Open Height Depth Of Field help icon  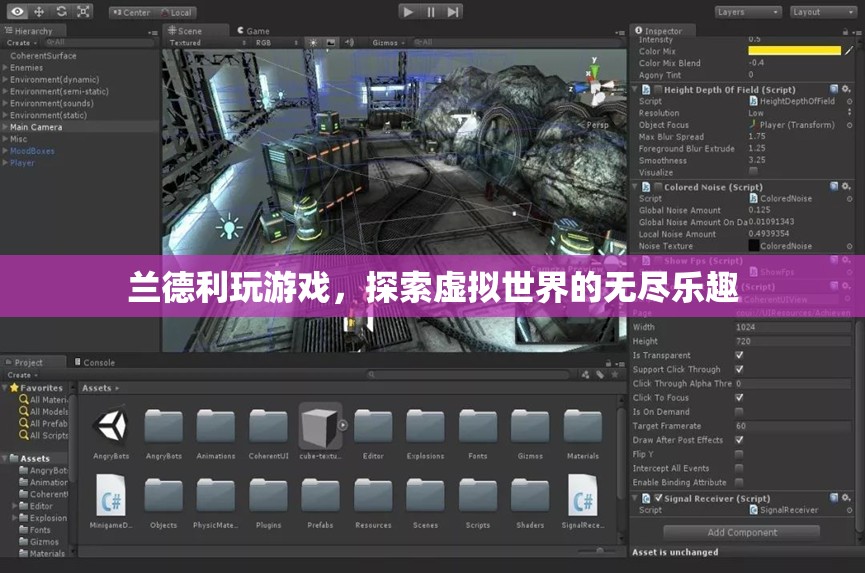click(834, 89)
